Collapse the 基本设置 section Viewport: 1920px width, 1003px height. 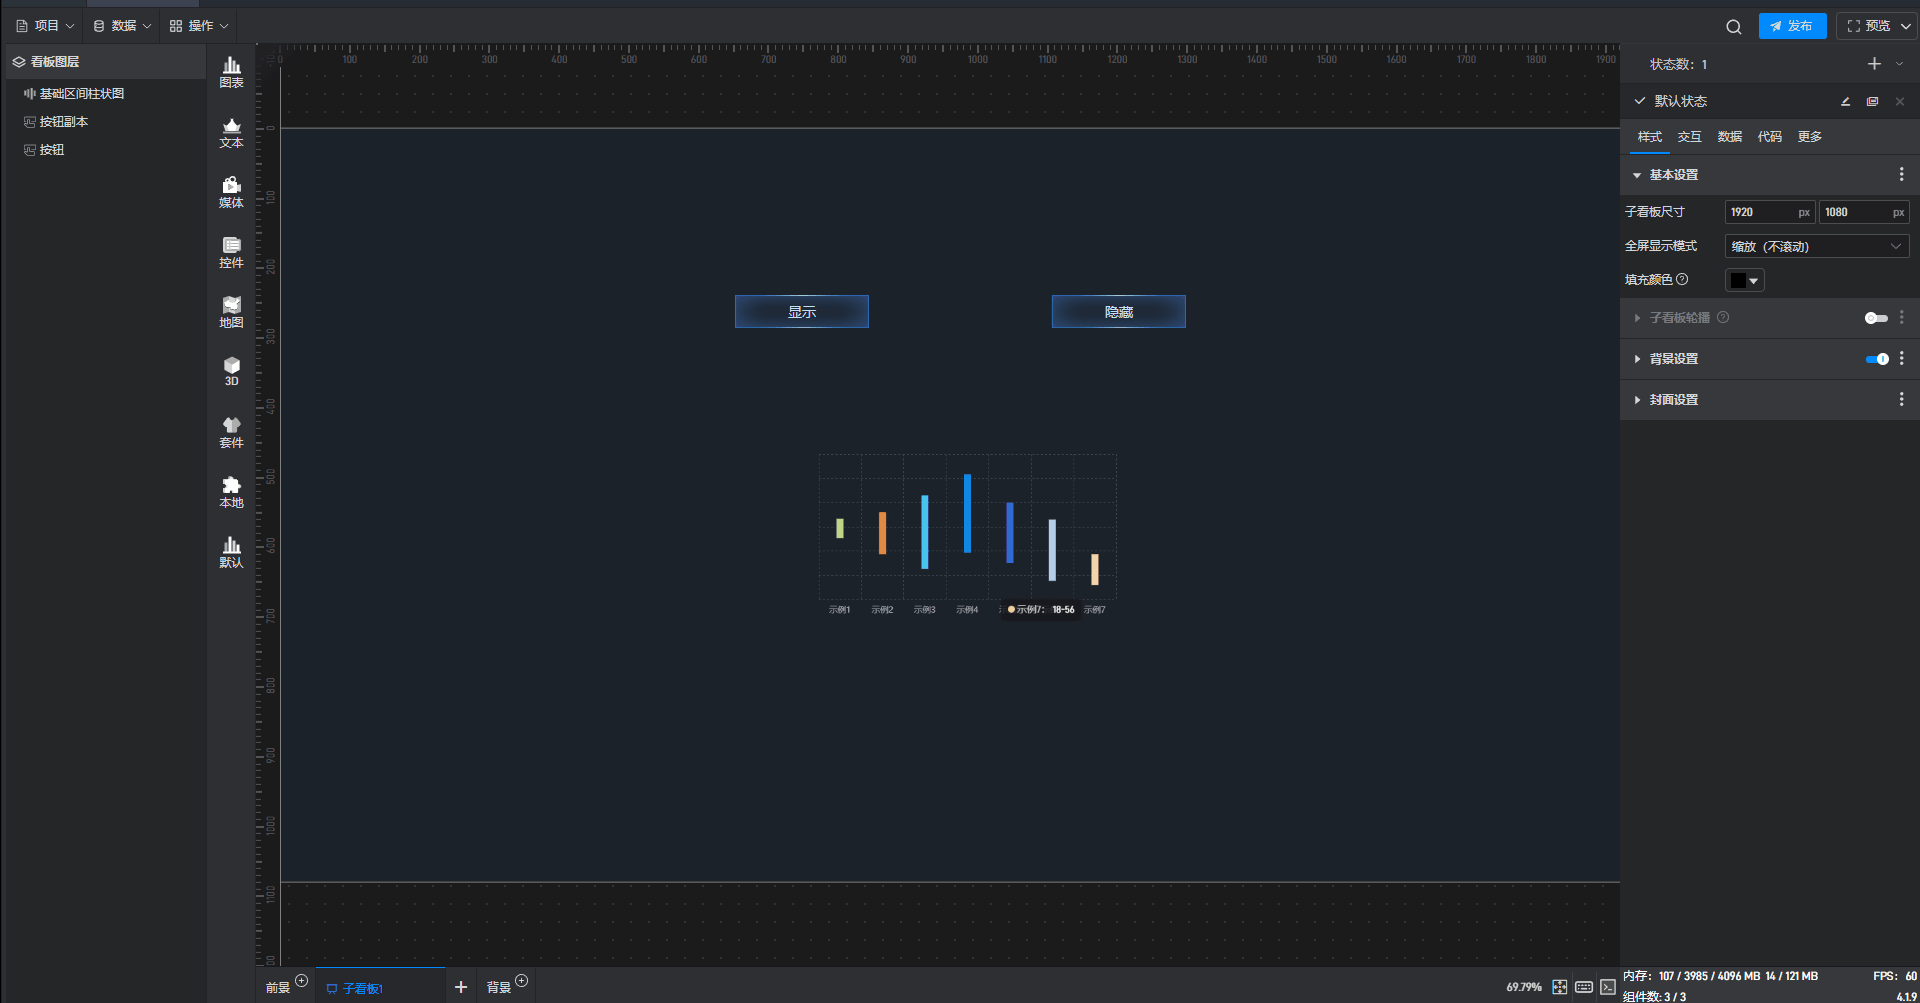click(1637, 175)
